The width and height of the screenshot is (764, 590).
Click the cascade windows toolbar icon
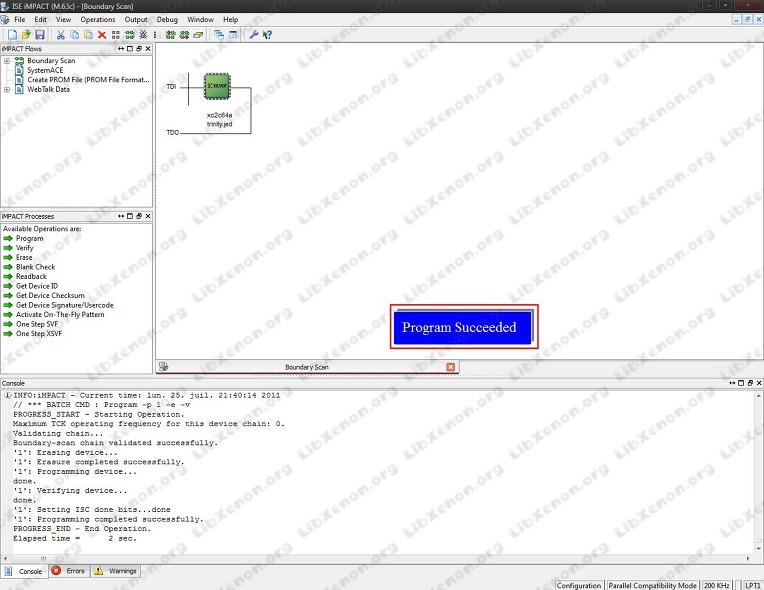(219, 35)
